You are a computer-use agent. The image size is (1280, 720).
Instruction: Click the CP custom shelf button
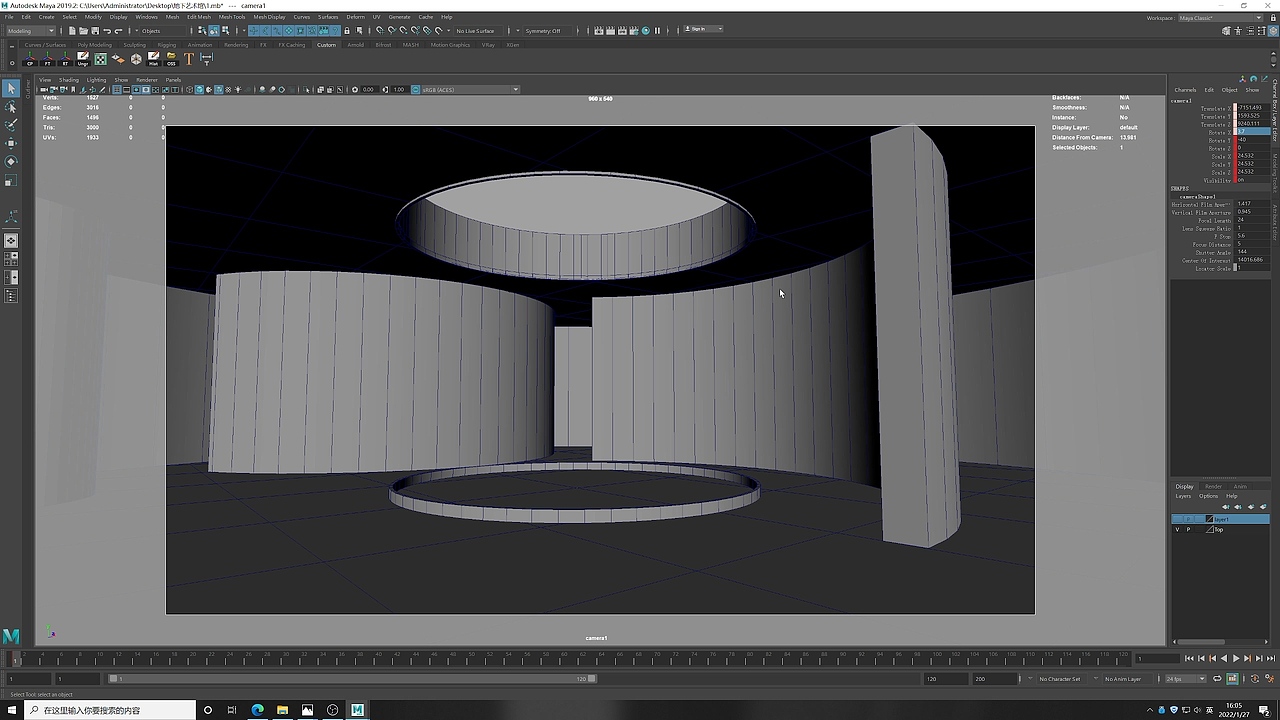[30, 59]
